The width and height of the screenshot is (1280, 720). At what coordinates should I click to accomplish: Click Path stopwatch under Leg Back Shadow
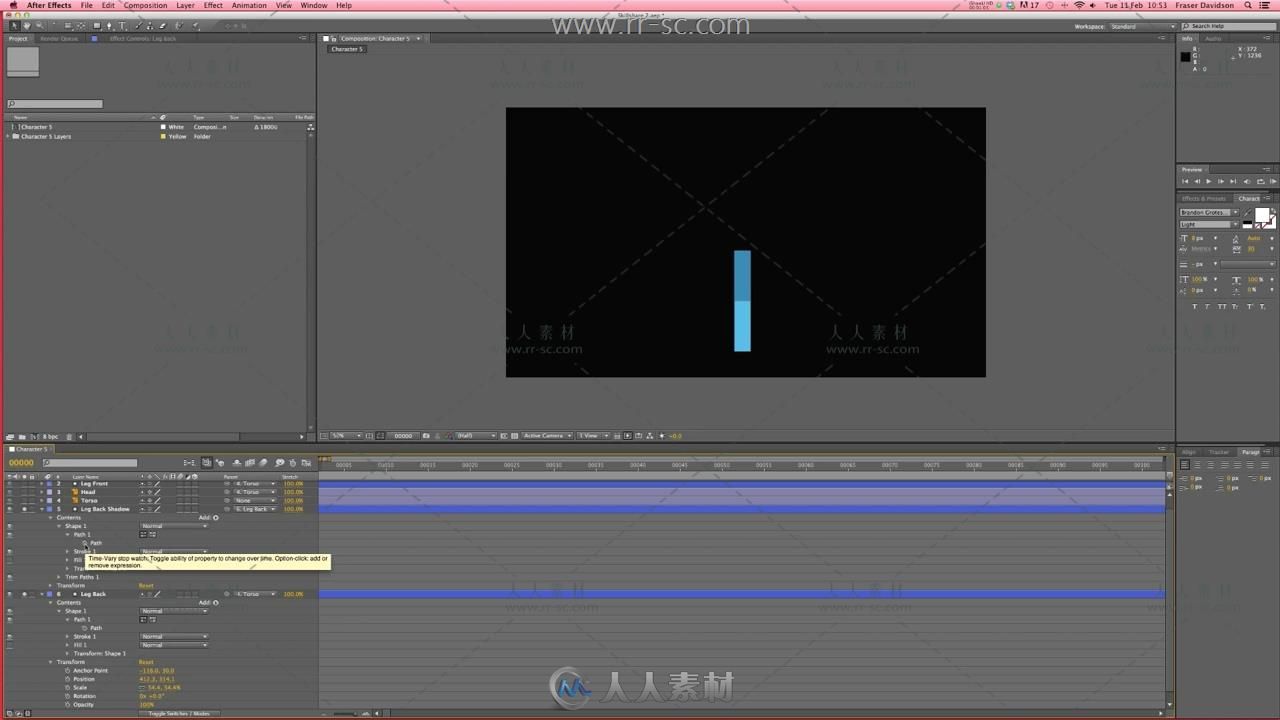click(x=85, y=543)
